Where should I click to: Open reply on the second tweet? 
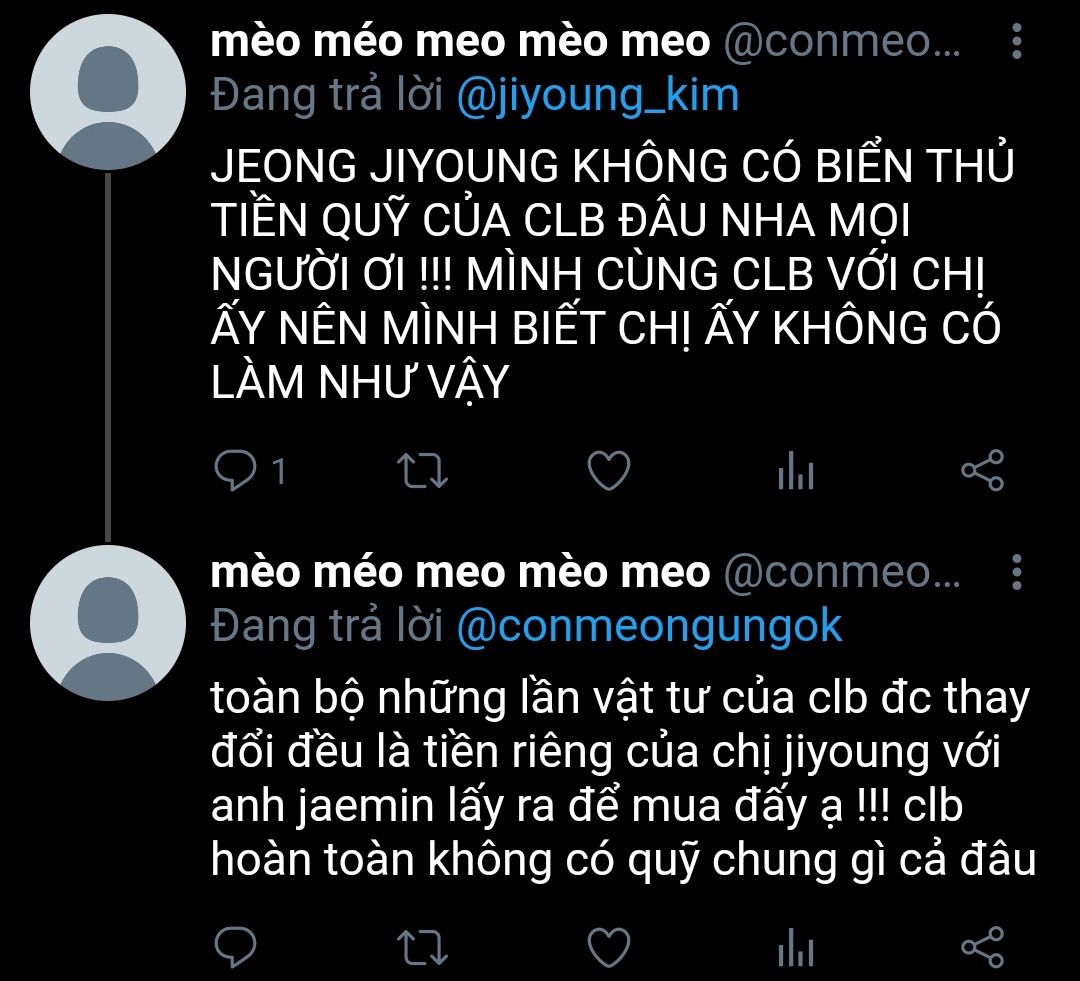click(236, 947)
